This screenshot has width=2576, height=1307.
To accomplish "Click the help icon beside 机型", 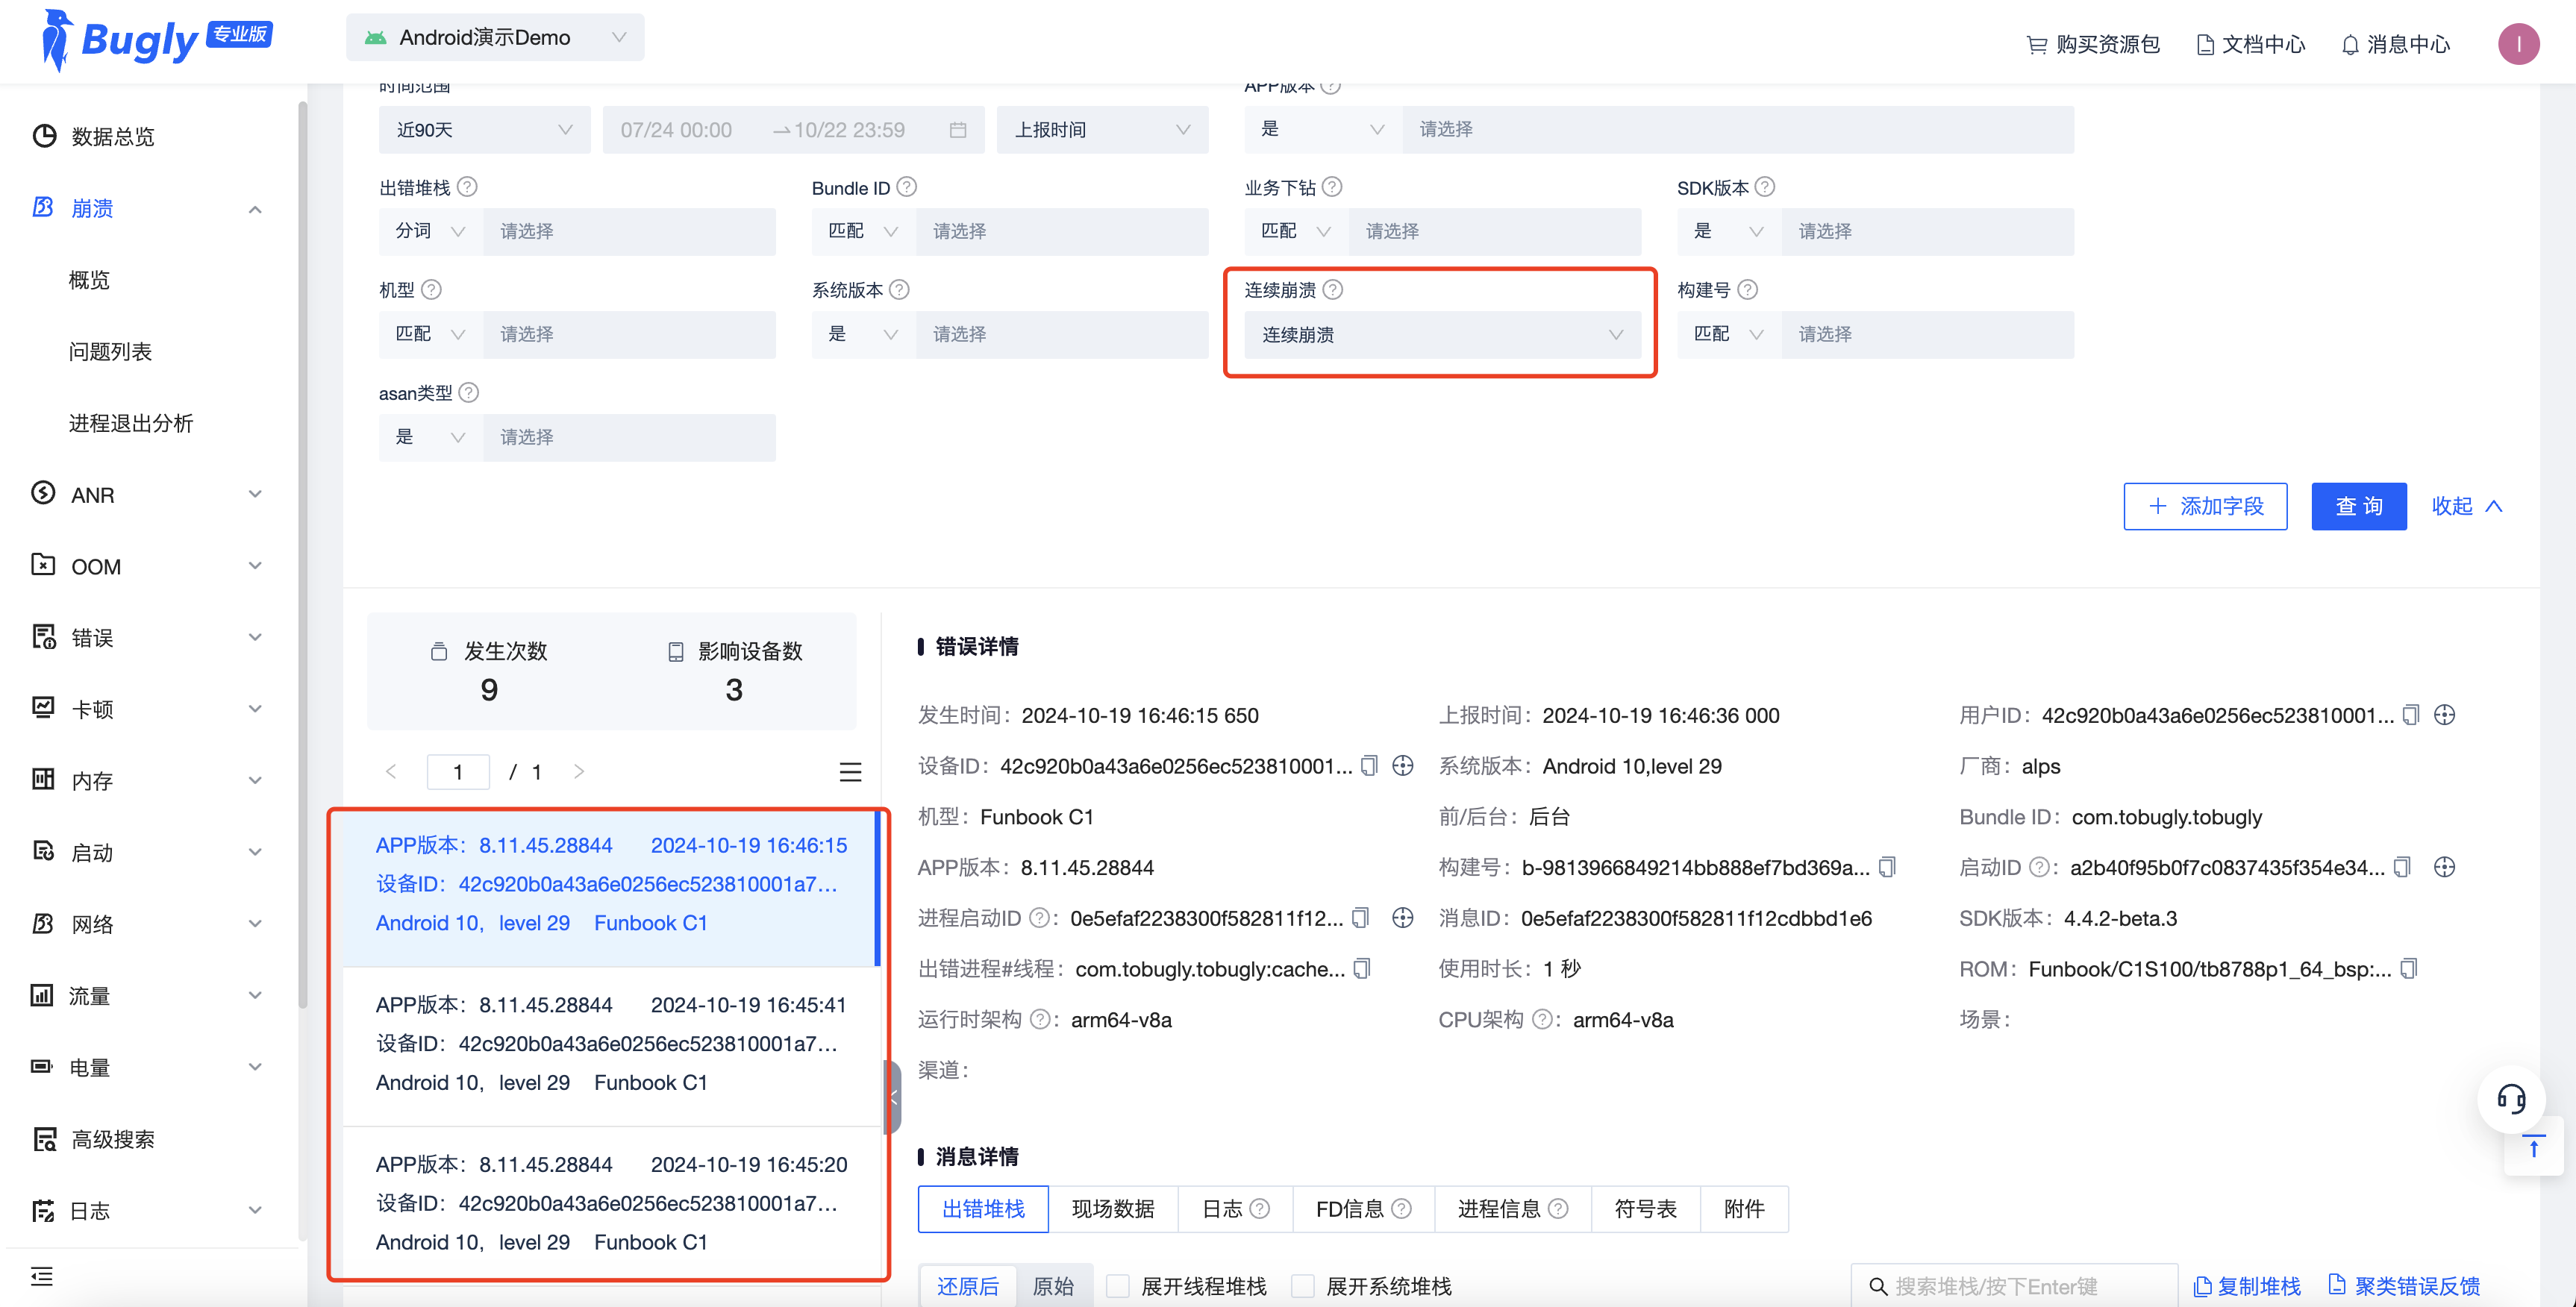I will tap(431, 289).
